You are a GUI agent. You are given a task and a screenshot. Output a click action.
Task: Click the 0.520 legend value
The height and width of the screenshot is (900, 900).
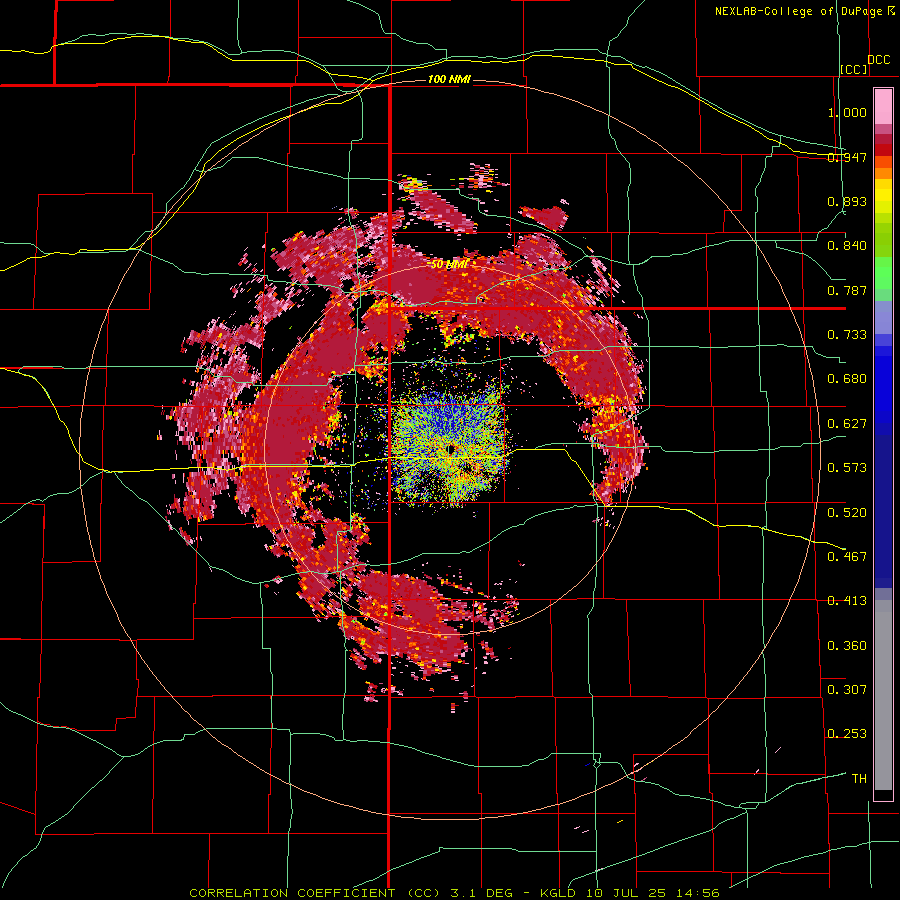coord(847,513)
